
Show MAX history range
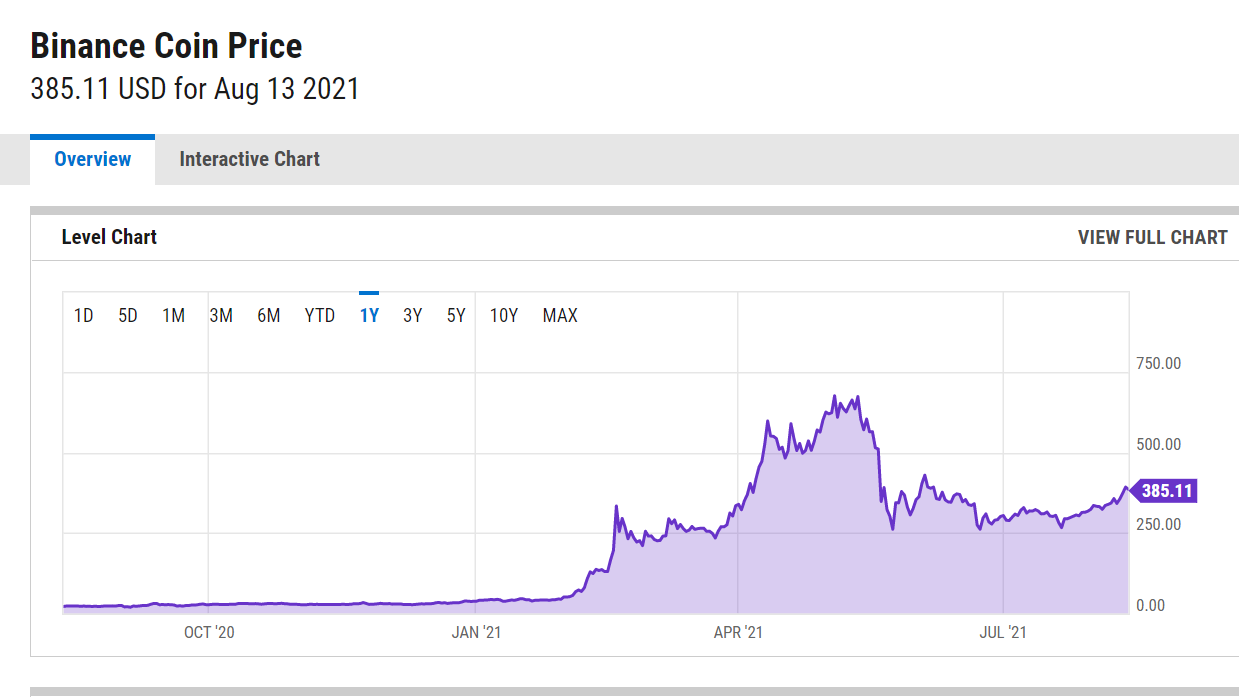tap(560, 316)
